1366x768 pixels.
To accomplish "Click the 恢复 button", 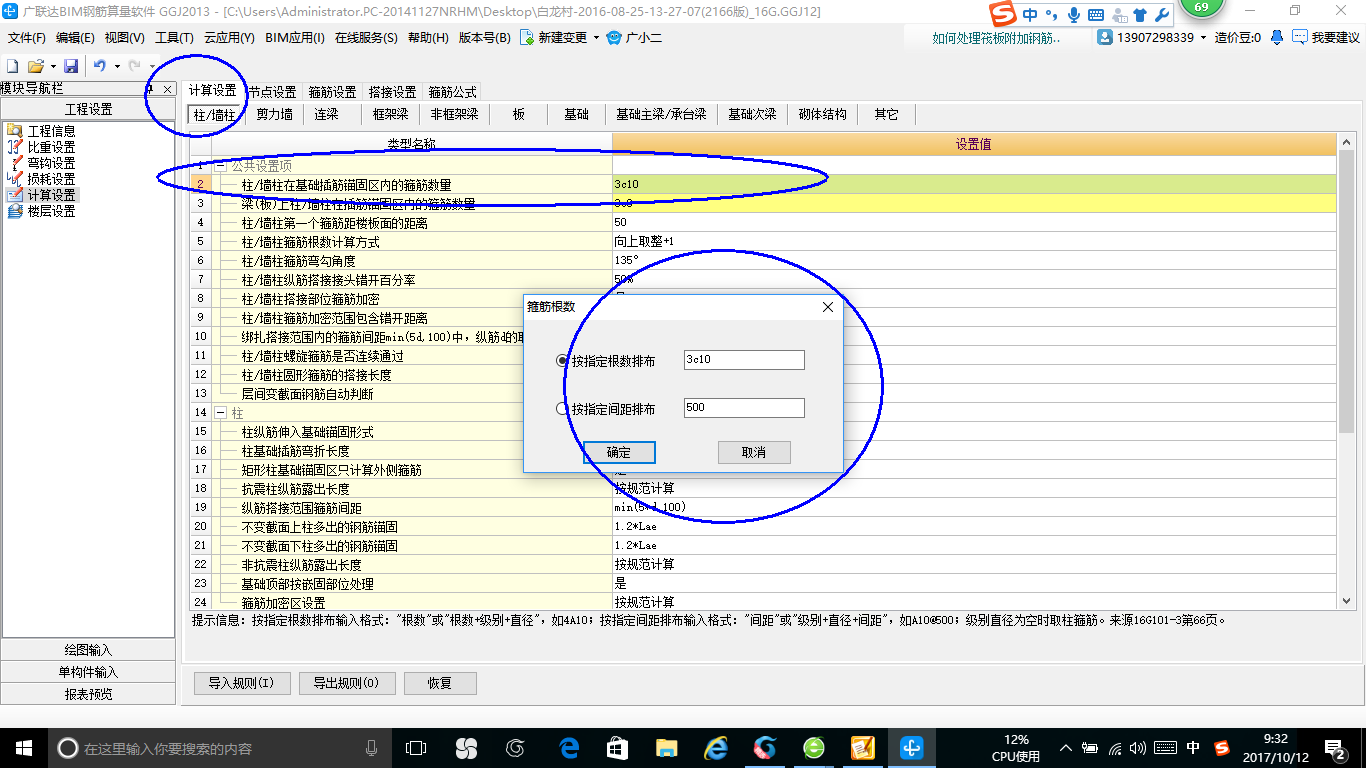I will [x=440, y=683].
